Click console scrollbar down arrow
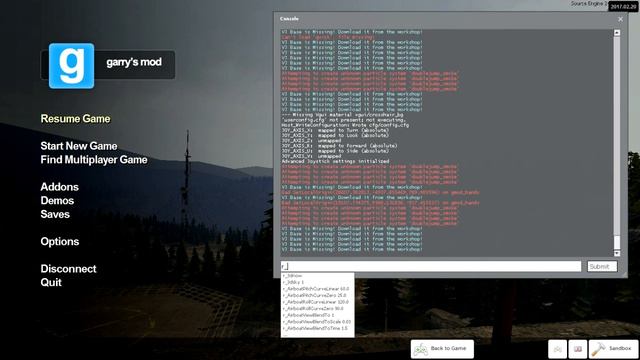Viewport: 640px width, 360px height. [617, 253]
